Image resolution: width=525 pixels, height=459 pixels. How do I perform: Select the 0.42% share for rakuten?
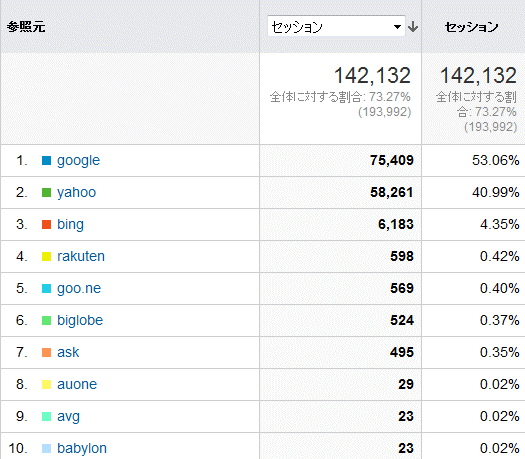500,256
